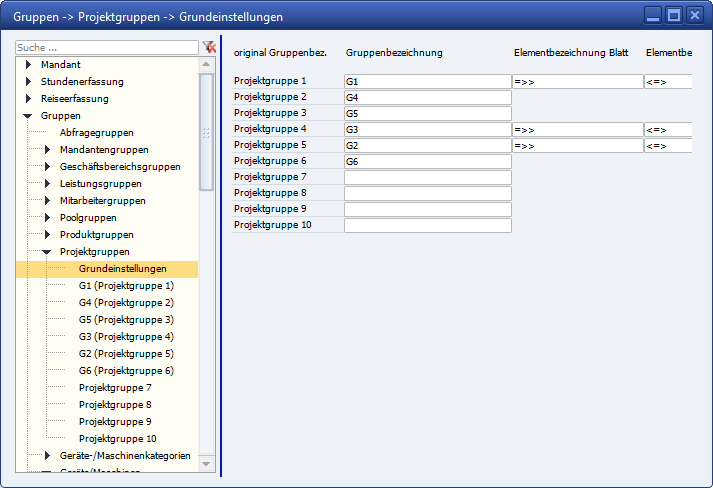Click the Suche search field
The width and height of the screenshot is (713, 488).
pos(107,47)
